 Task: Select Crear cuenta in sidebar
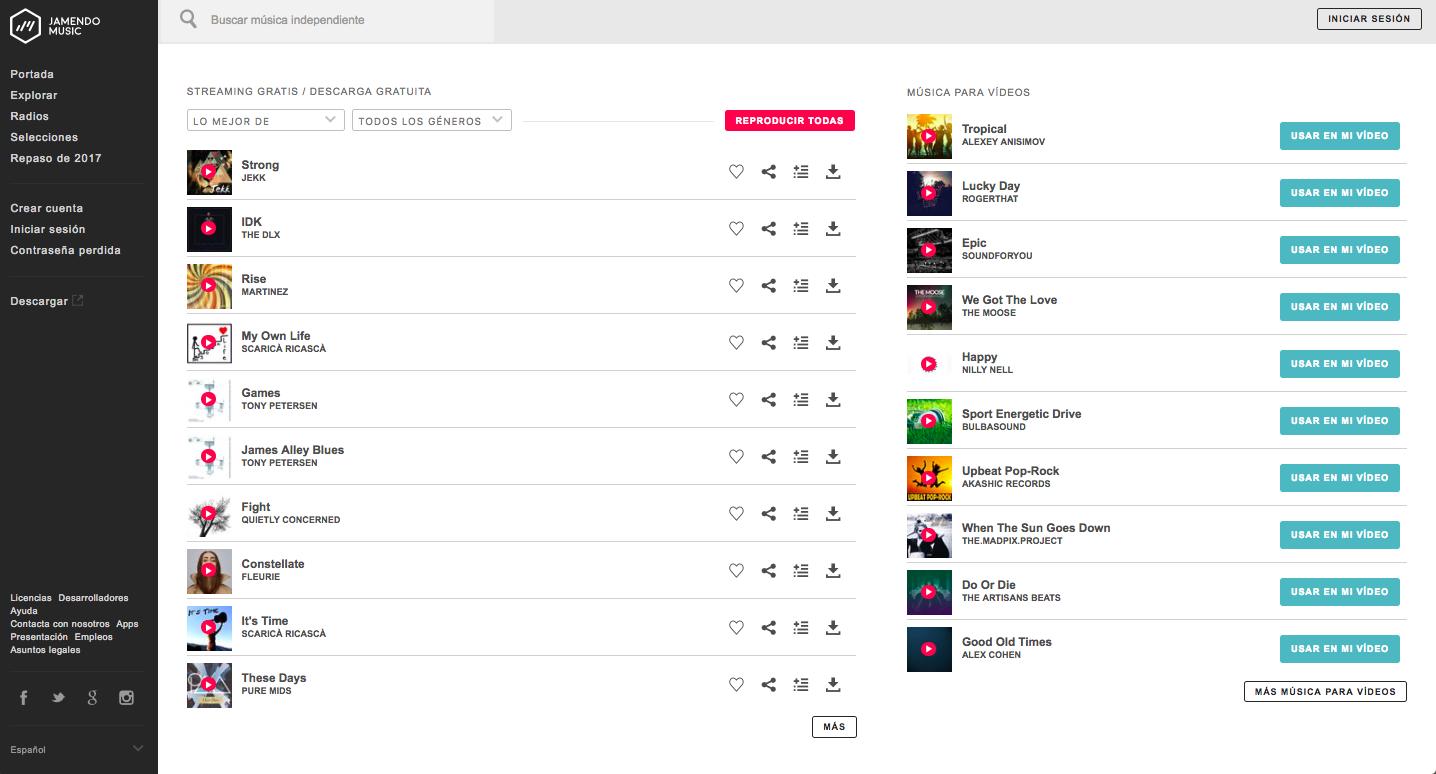(47, 208)
